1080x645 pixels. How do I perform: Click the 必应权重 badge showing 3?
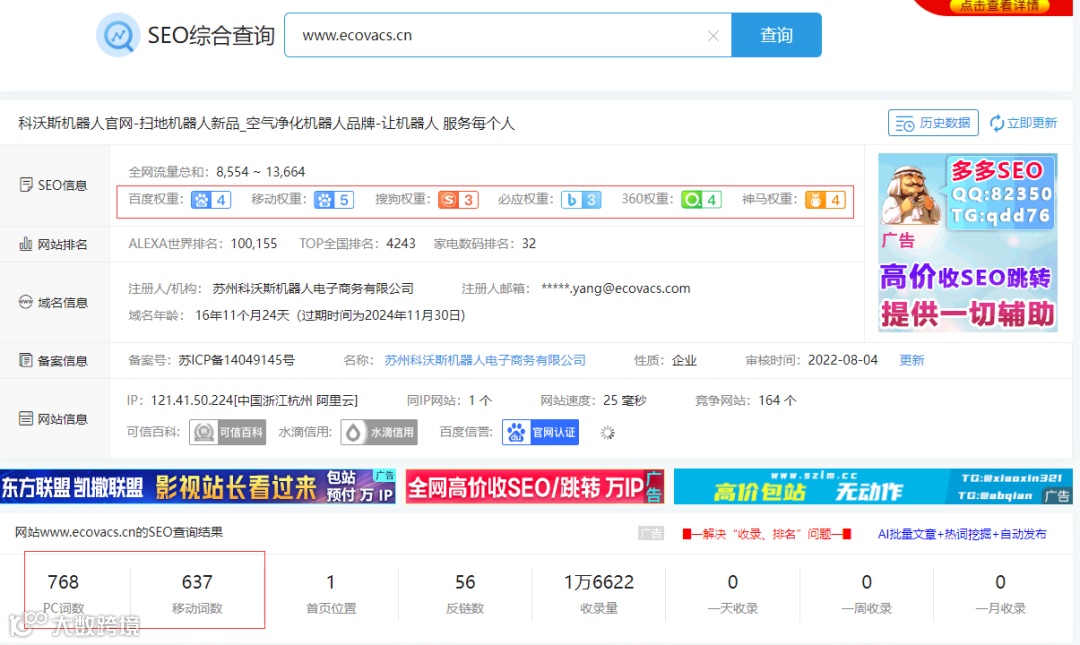point(581,200)
